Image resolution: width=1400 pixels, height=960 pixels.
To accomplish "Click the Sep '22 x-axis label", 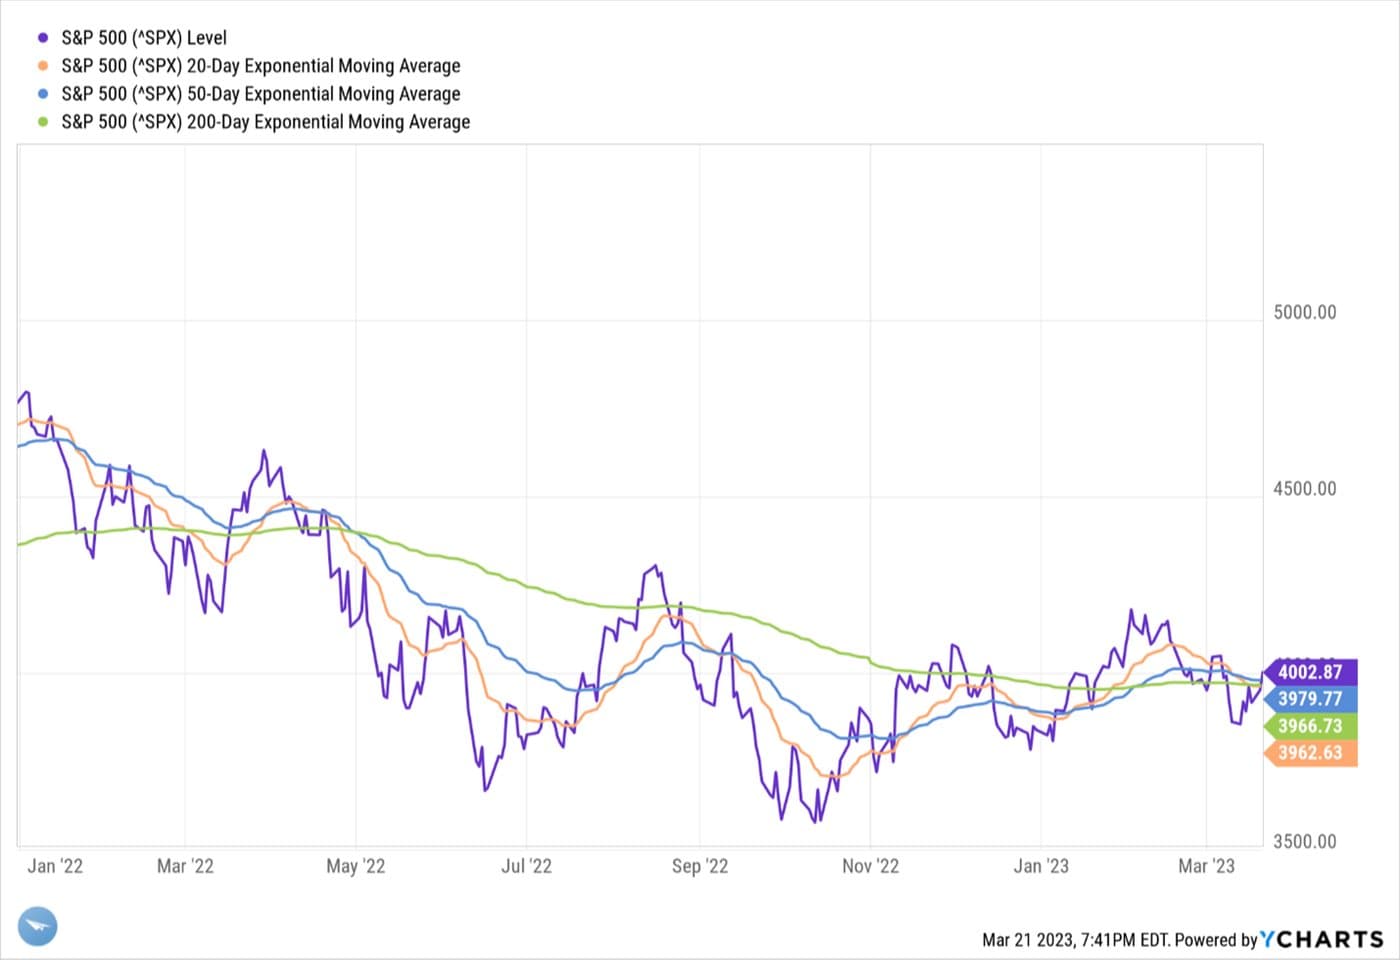I will (700, 866).
